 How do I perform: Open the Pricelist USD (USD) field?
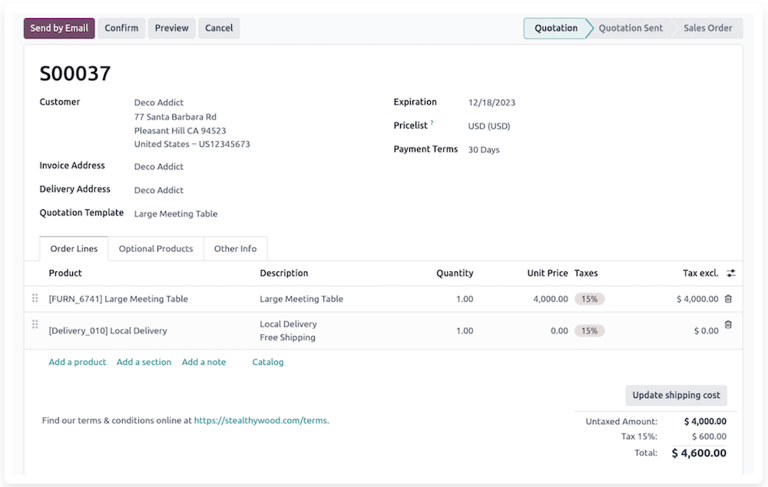click(x=489, y=126)
